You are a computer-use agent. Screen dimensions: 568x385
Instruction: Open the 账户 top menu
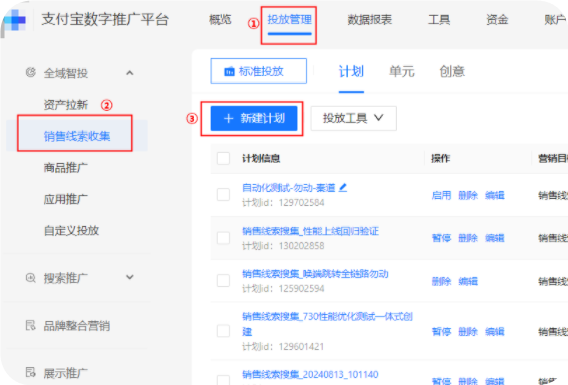[555, 20]
